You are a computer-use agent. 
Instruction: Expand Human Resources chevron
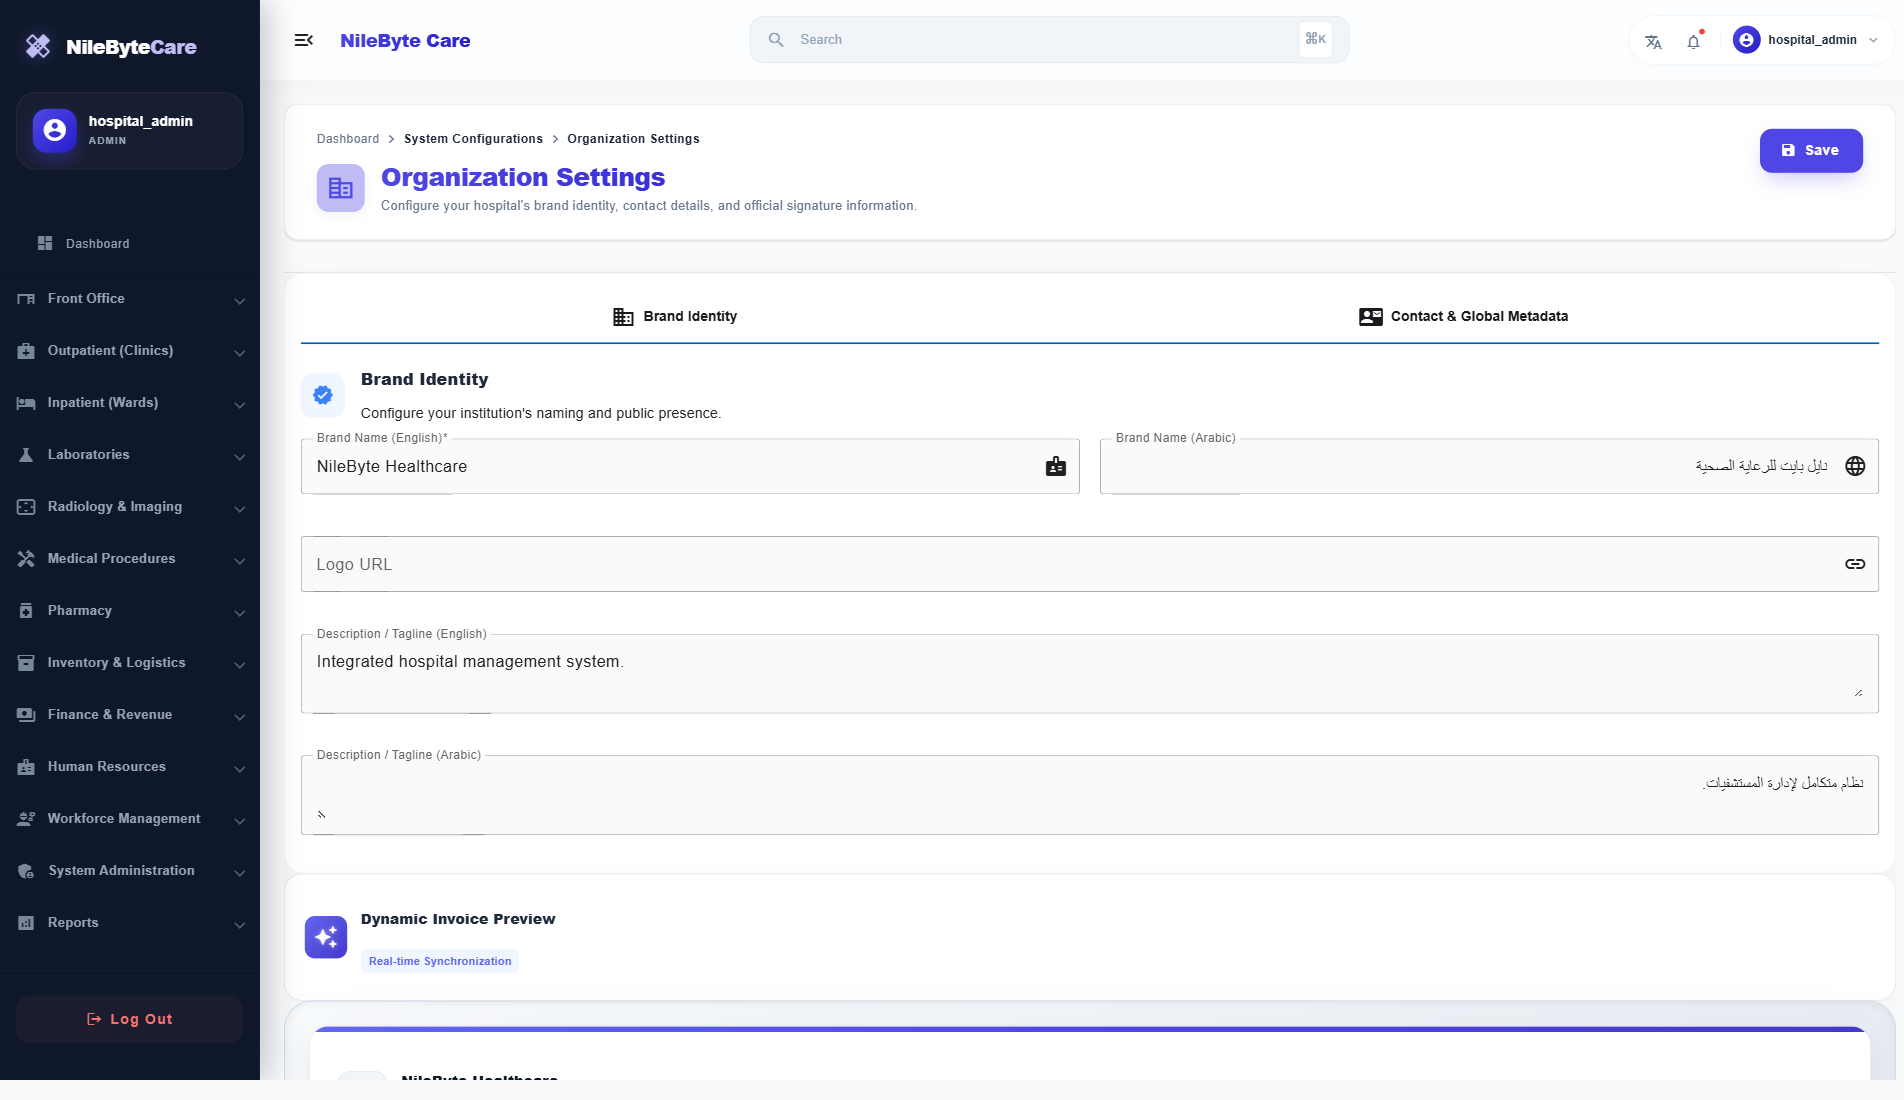click(x=239, y=768)
